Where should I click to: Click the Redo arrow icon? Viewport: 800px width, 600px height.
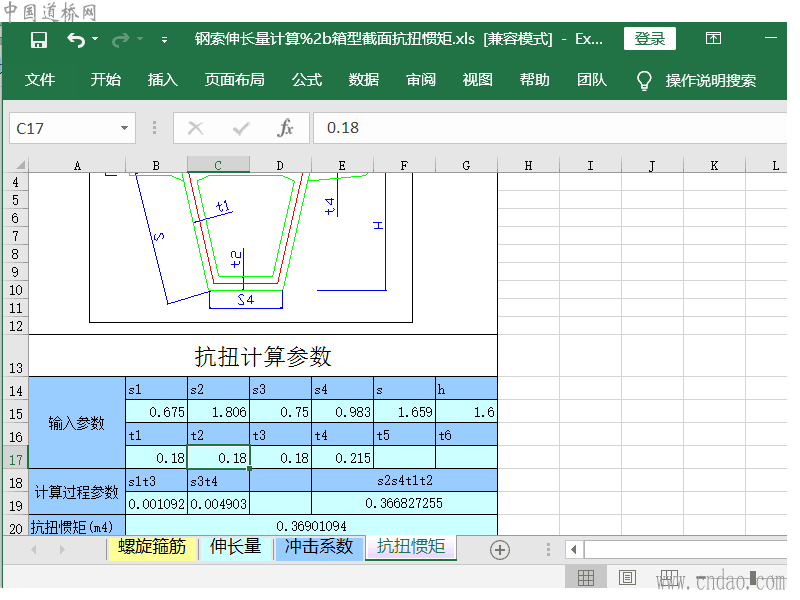coord(120,39)
